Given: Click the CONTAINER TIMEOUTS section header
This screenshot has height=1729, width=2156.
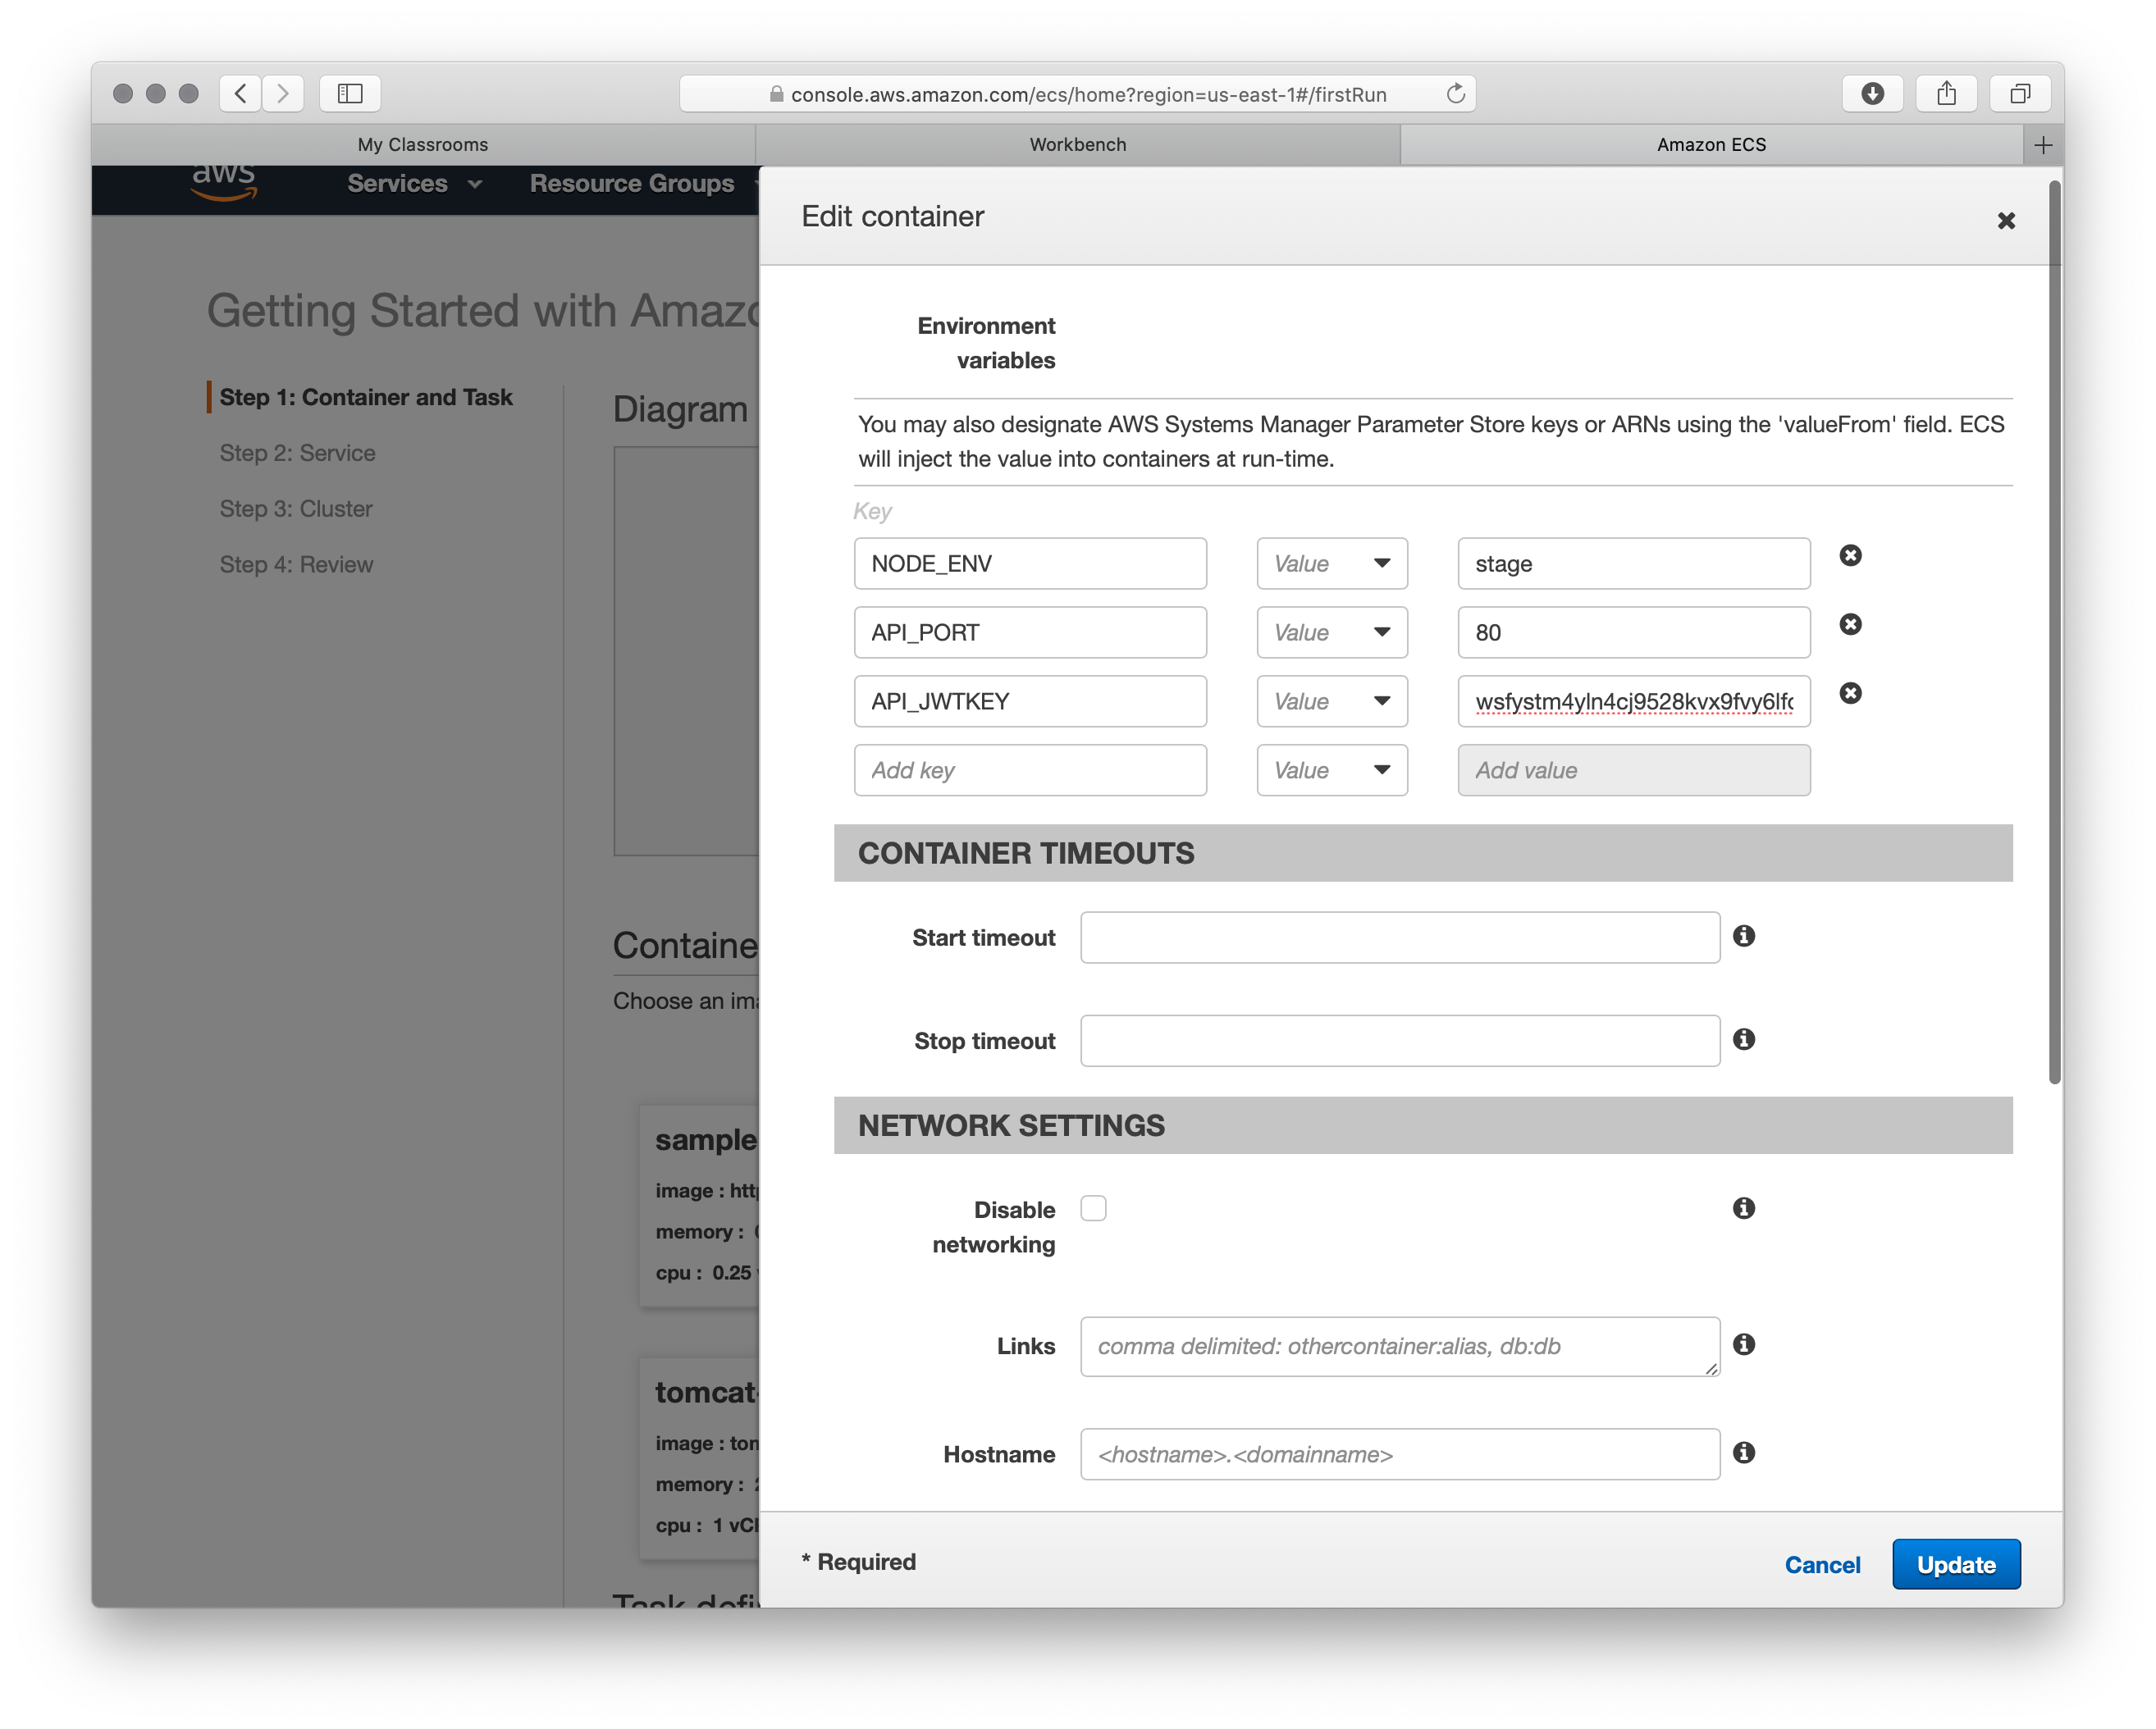Looking at the screenshot, I should click(x=1423, y=853).
